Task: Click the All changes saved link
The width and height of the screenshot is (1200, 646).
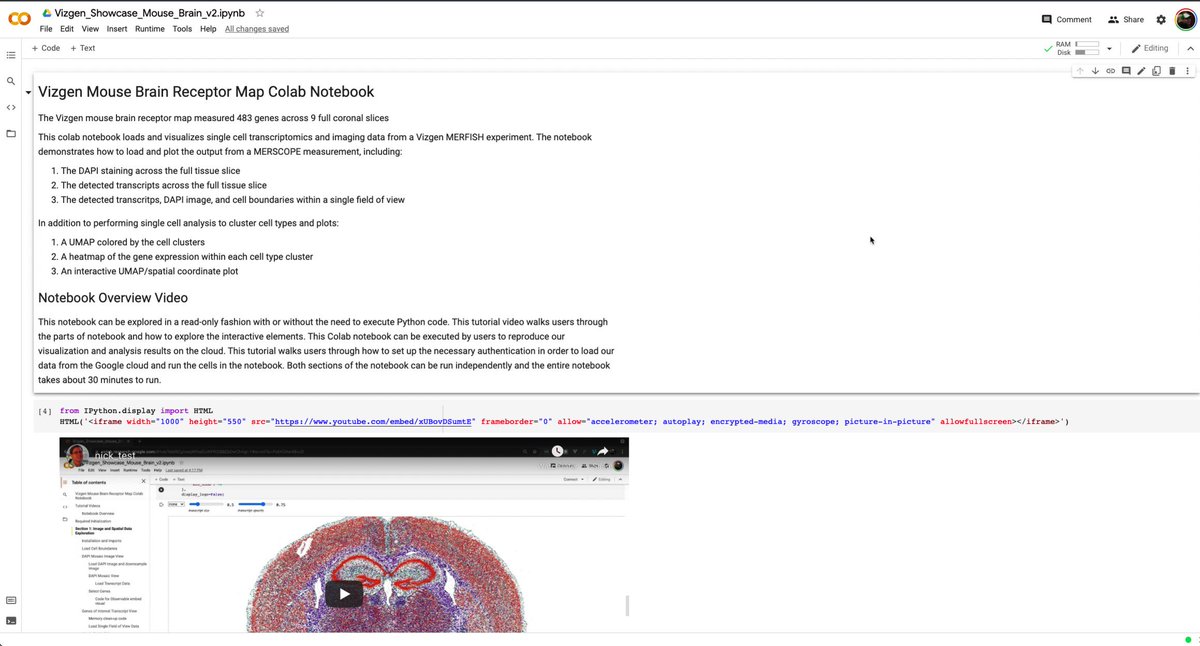Action: 257,29
